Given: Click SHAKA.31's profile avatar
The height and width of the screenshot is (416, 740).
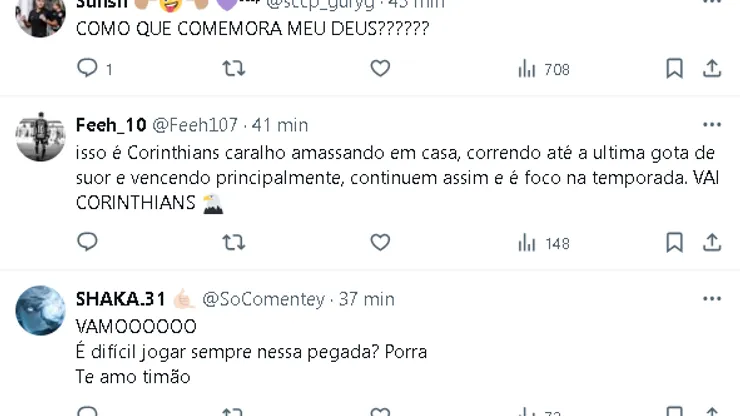Looking at the screenshot, I should pyautogui.click(x=40, y=311).
